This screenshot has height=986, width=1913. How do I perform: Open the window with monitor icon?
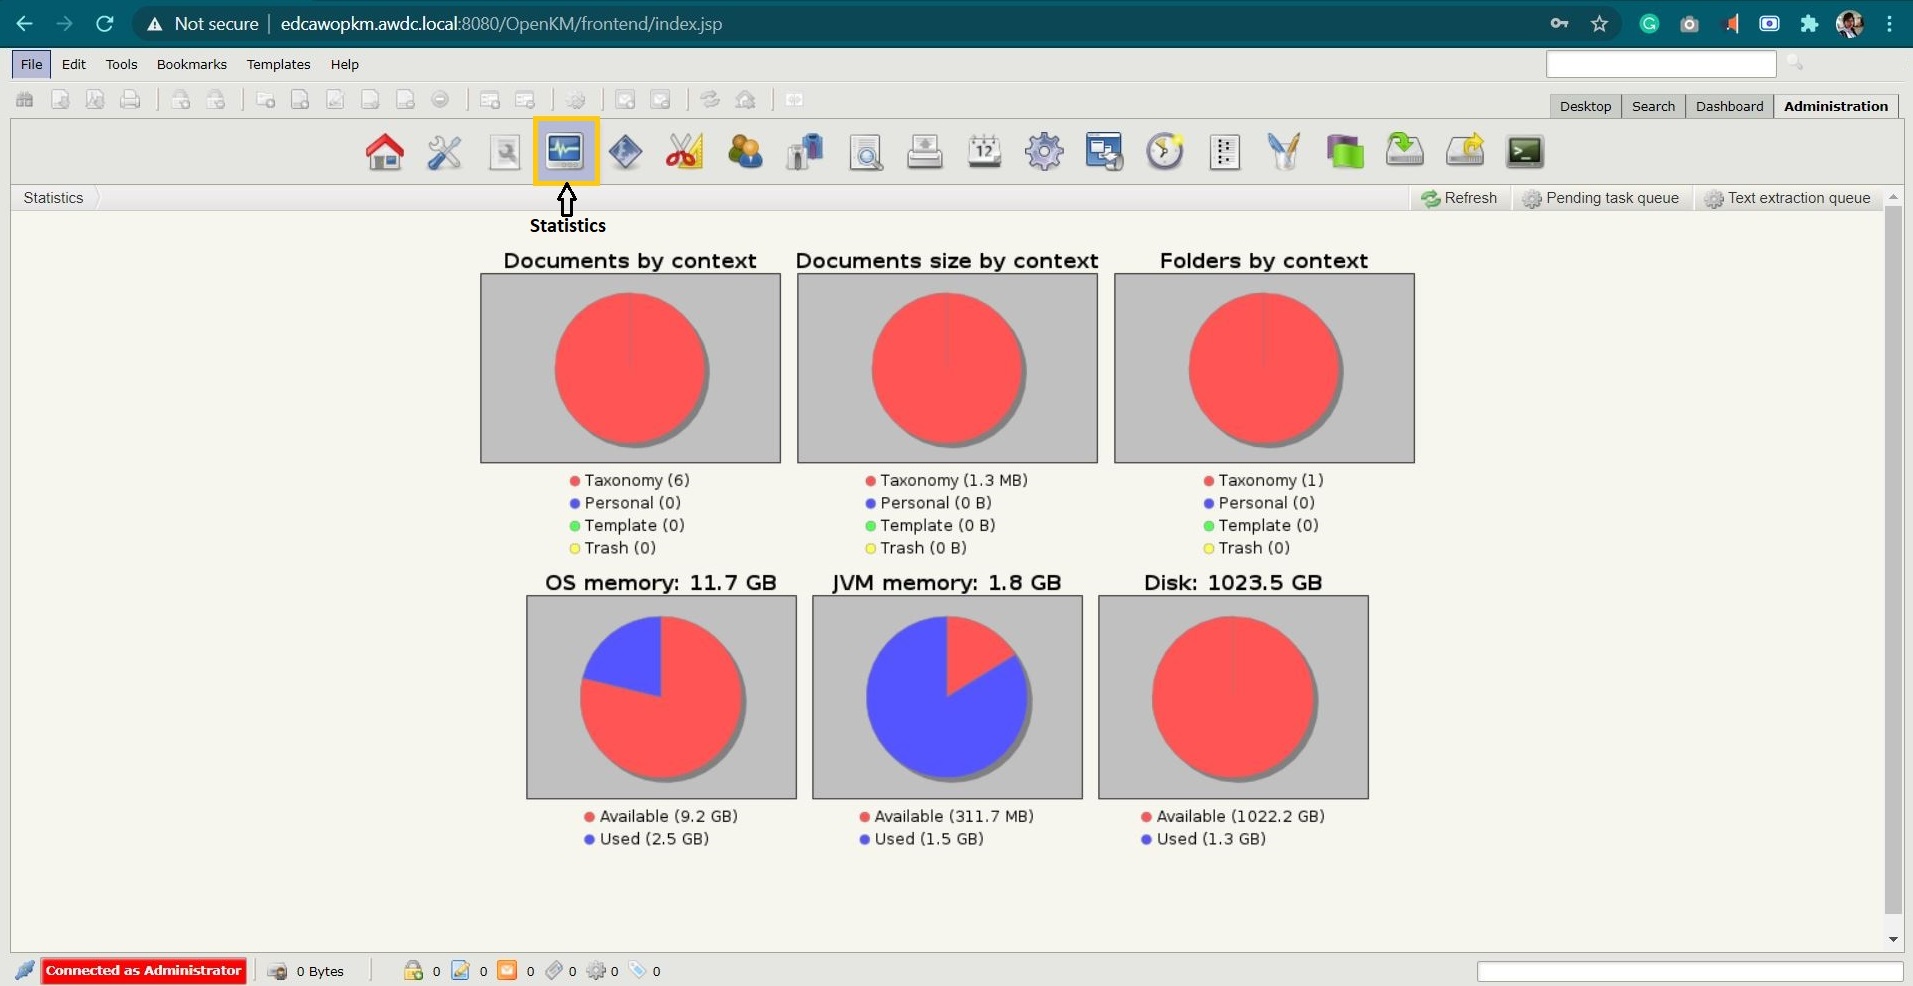[1105, 152]
